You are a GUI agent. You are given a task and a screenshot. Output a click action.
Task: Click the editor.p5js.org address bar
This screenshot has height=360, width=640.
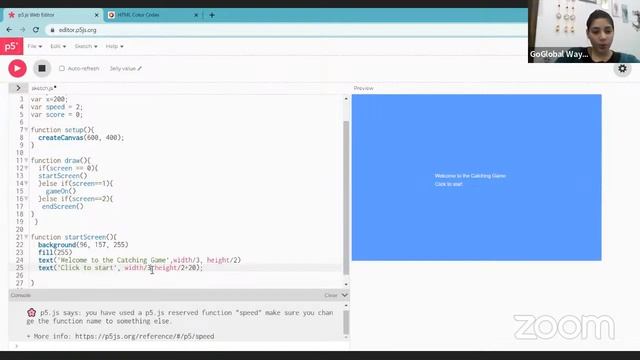click(x=286, y=30)
